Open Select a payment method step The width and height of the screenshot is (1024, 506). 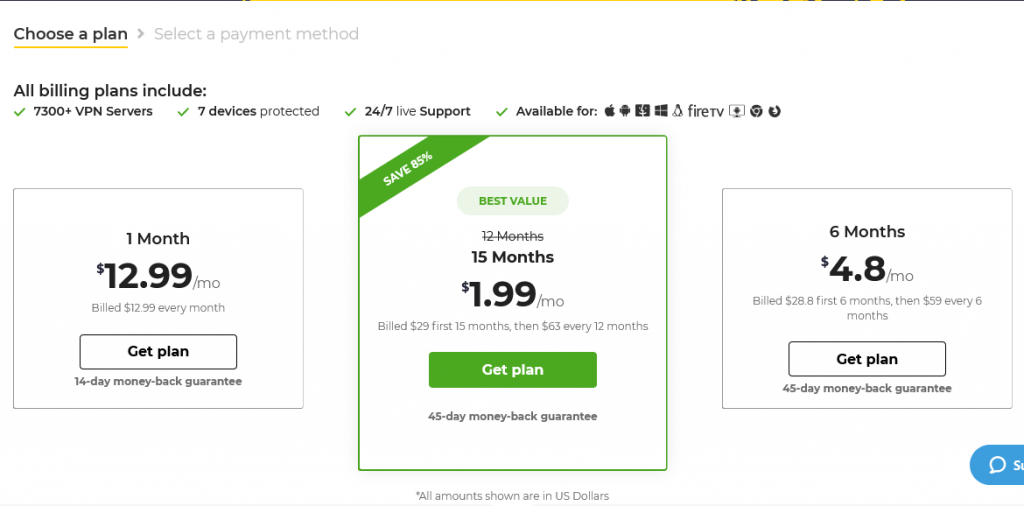(256, 34)
